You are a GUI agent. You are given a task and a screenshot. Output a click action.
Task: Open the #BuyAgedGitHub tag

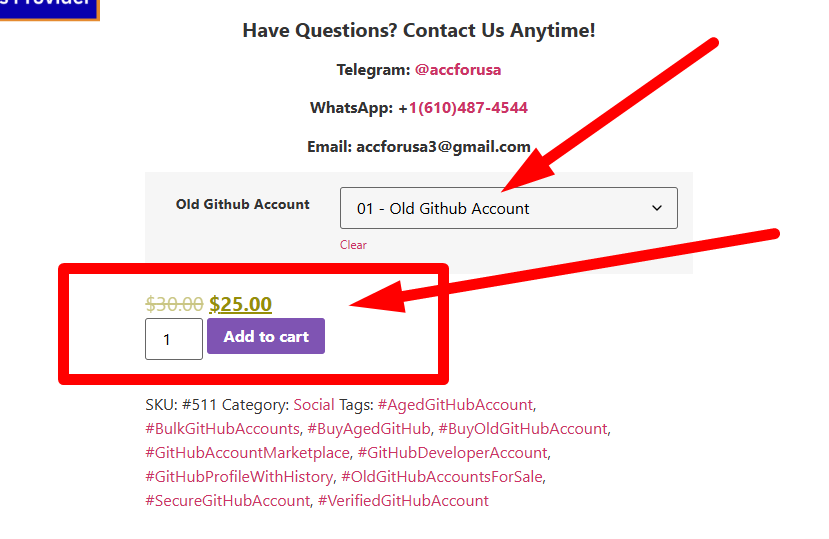[x=369, y=429]
